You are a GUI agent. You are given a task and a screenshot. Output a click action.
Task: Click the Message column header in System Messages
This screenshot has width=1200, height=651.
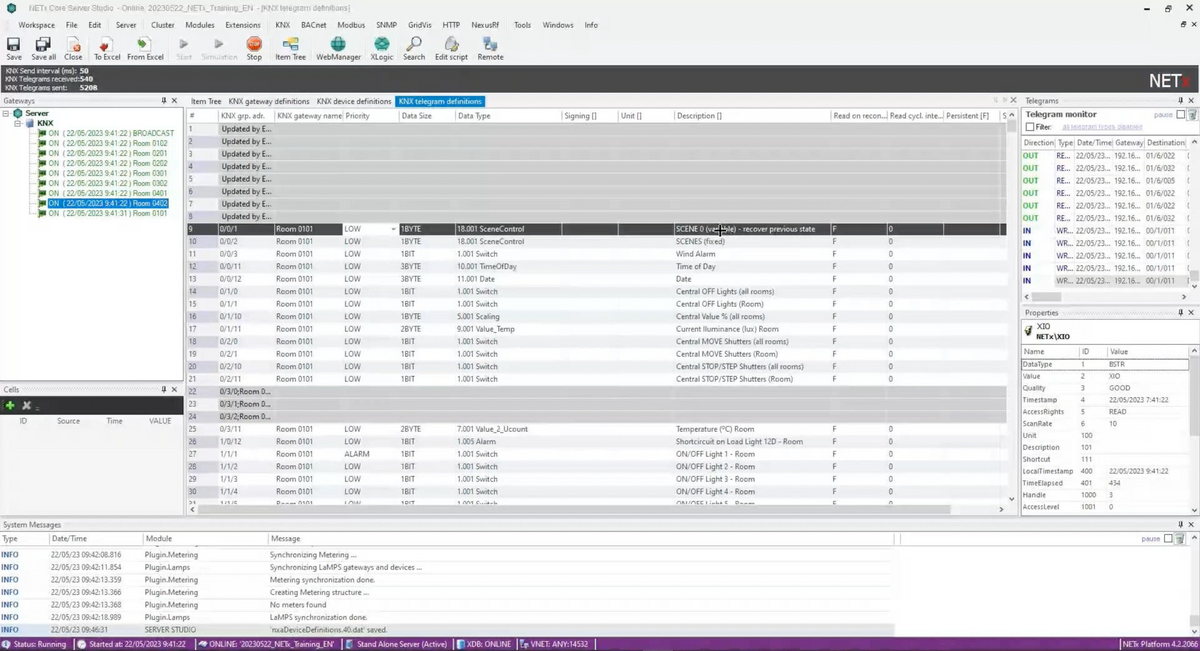(582, 538)
